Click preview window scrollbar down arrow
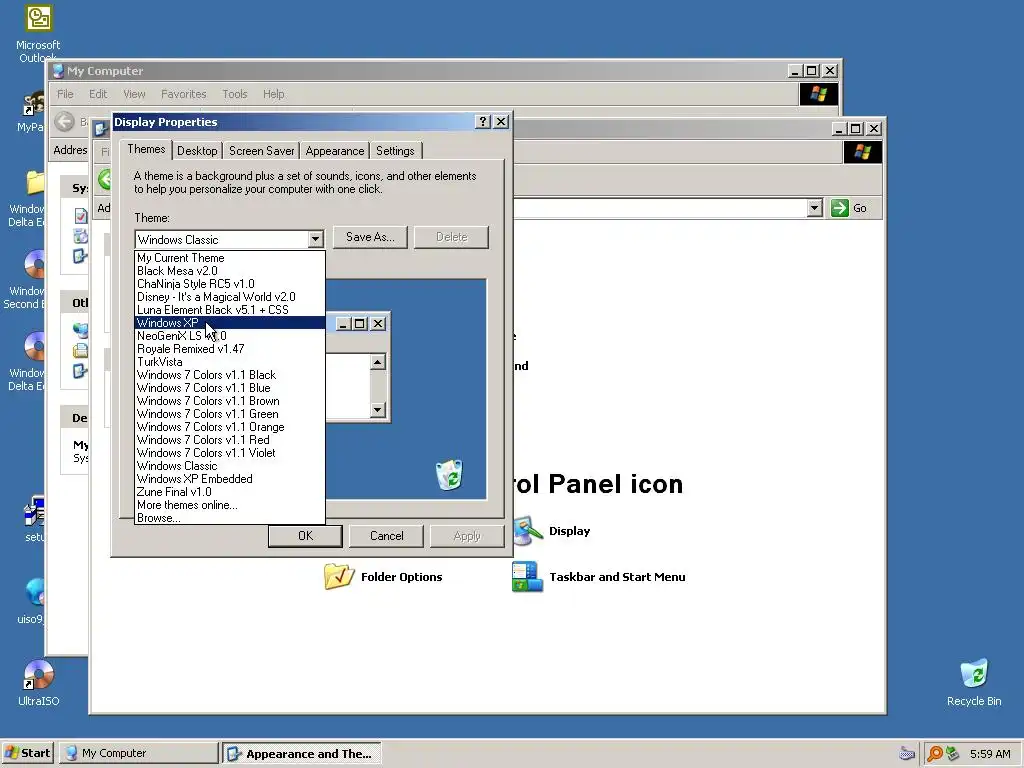 pos(377,409)
